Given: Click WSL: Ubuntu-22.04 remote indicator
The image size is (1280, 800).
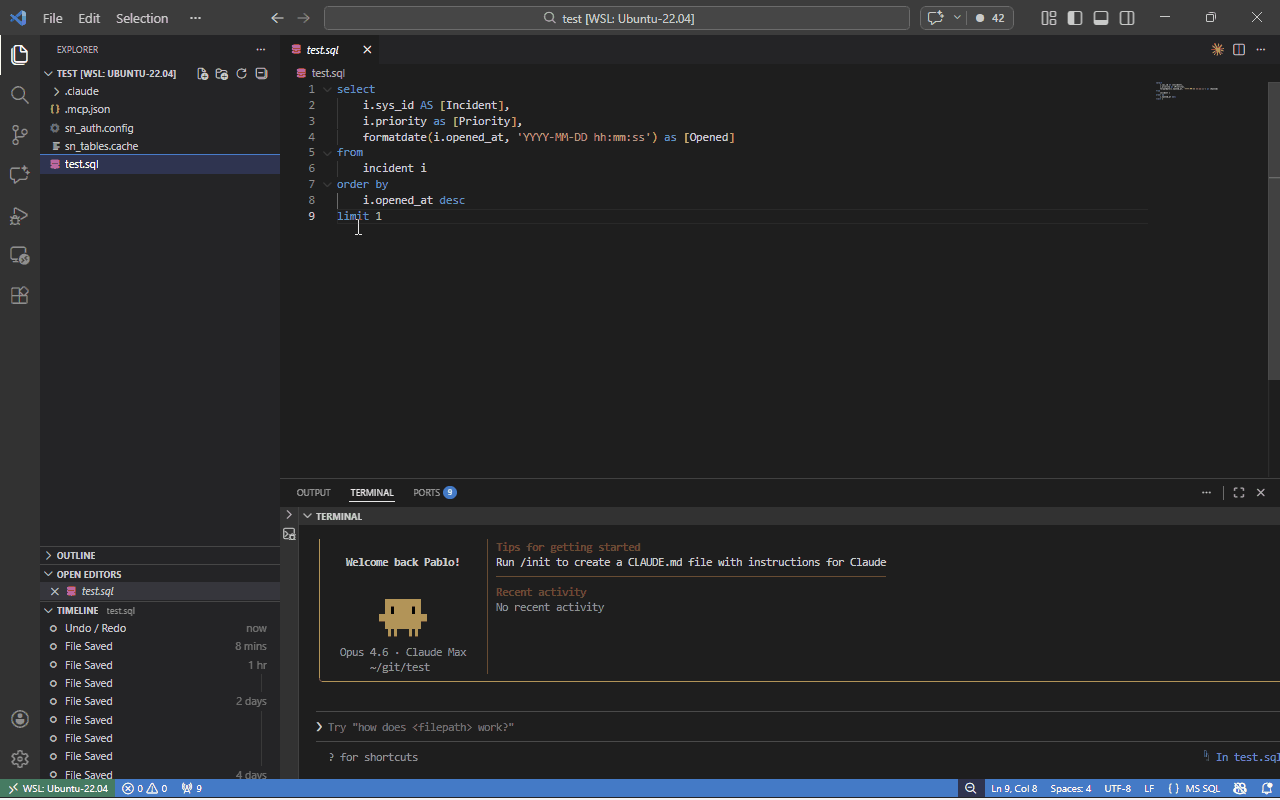Looking at the screenshot, I should point(57,788).
